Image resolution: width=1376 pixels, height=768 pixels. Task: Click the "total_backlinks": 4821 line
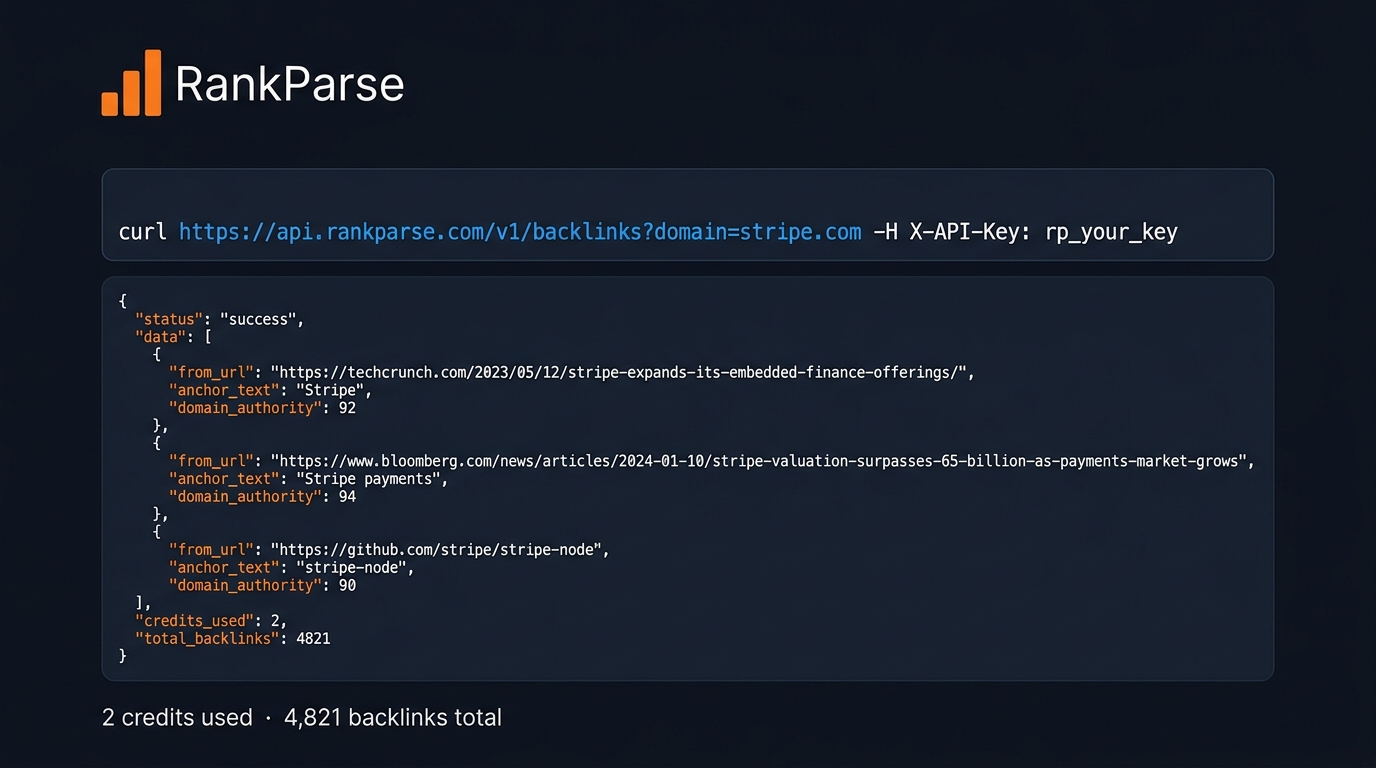click(x=232, y=638)
